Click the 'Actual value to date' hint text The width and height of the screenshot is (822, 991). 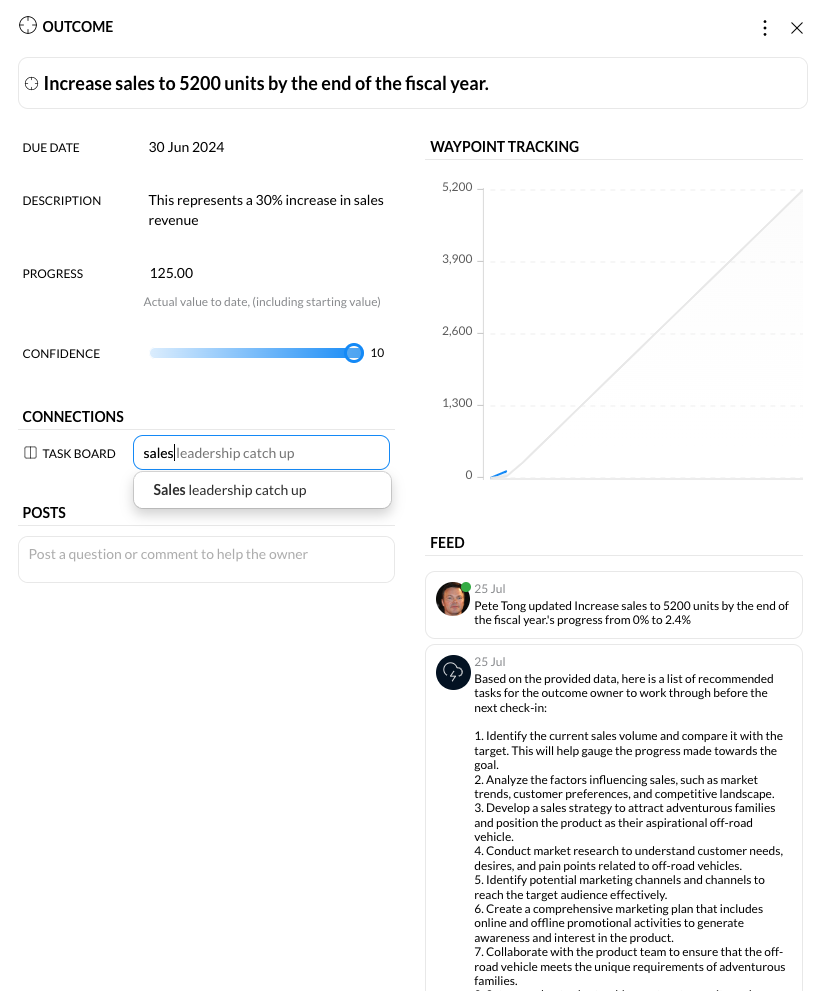pos(262,302)
